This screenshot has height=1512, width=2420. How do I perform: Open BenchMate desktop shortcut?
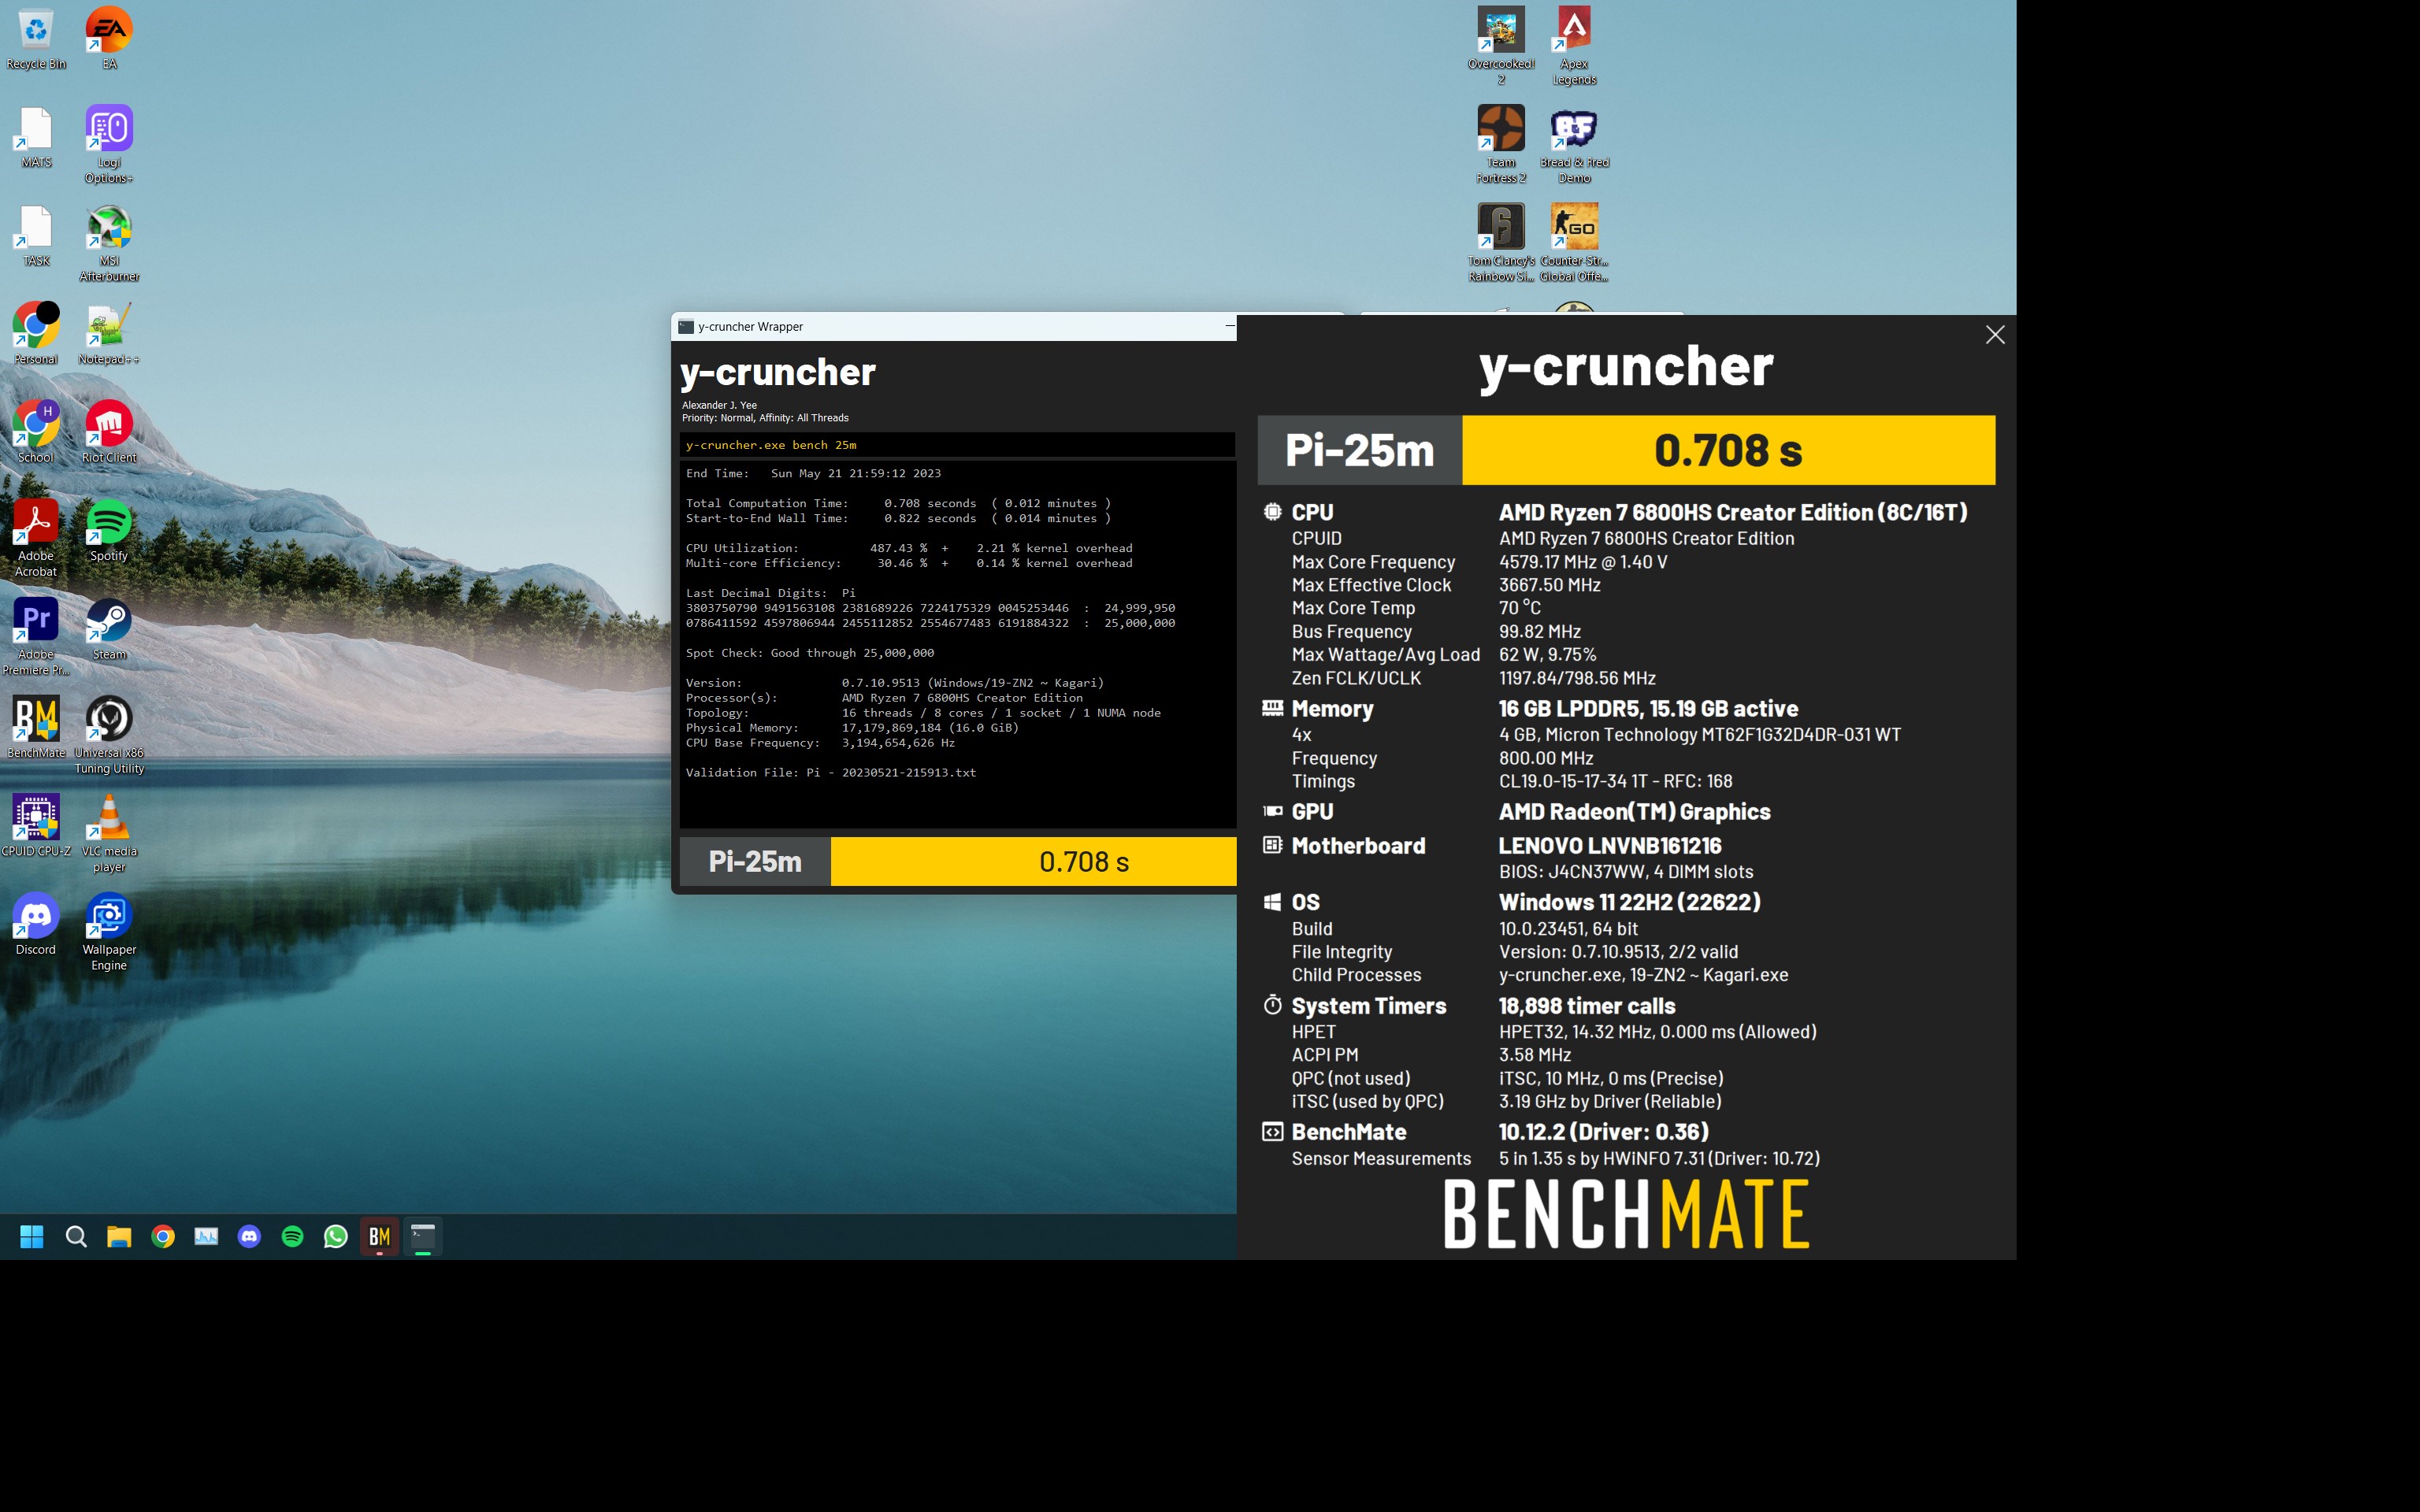click(36, 727)
